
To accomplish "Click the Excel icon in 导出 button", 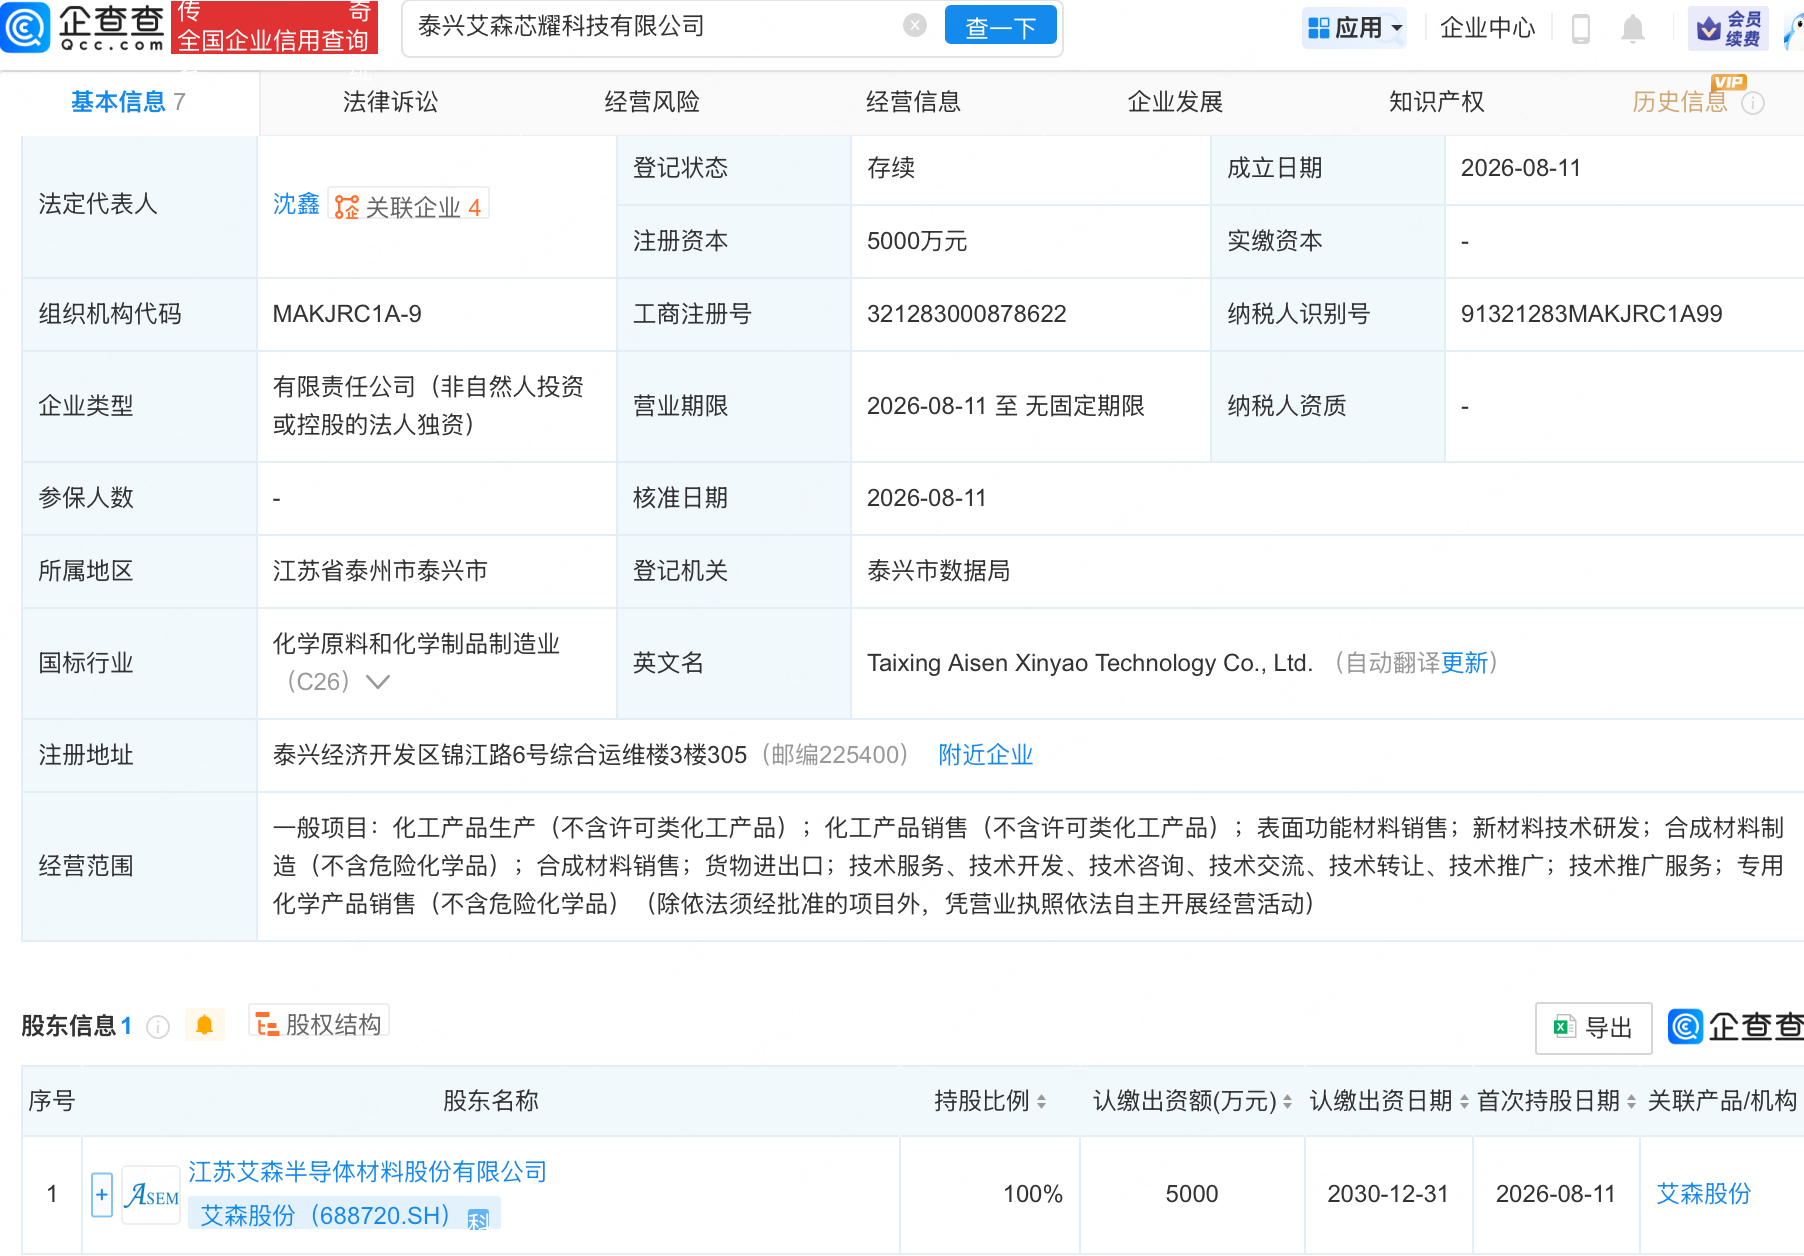I will 1564,1027.
